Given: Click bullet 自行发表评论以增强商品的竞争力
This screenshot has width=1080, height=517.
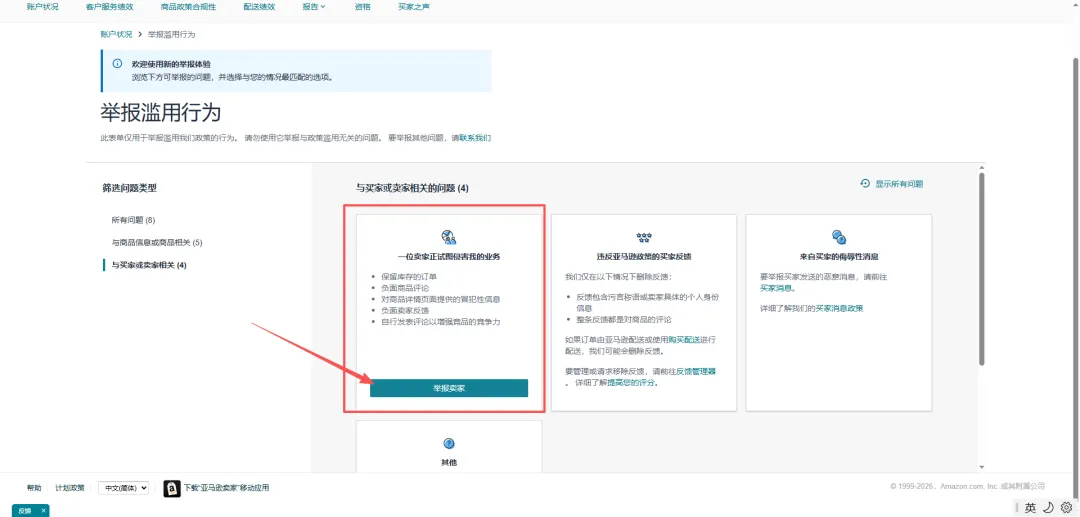Looking at the screenshot, I should [440, 321].
